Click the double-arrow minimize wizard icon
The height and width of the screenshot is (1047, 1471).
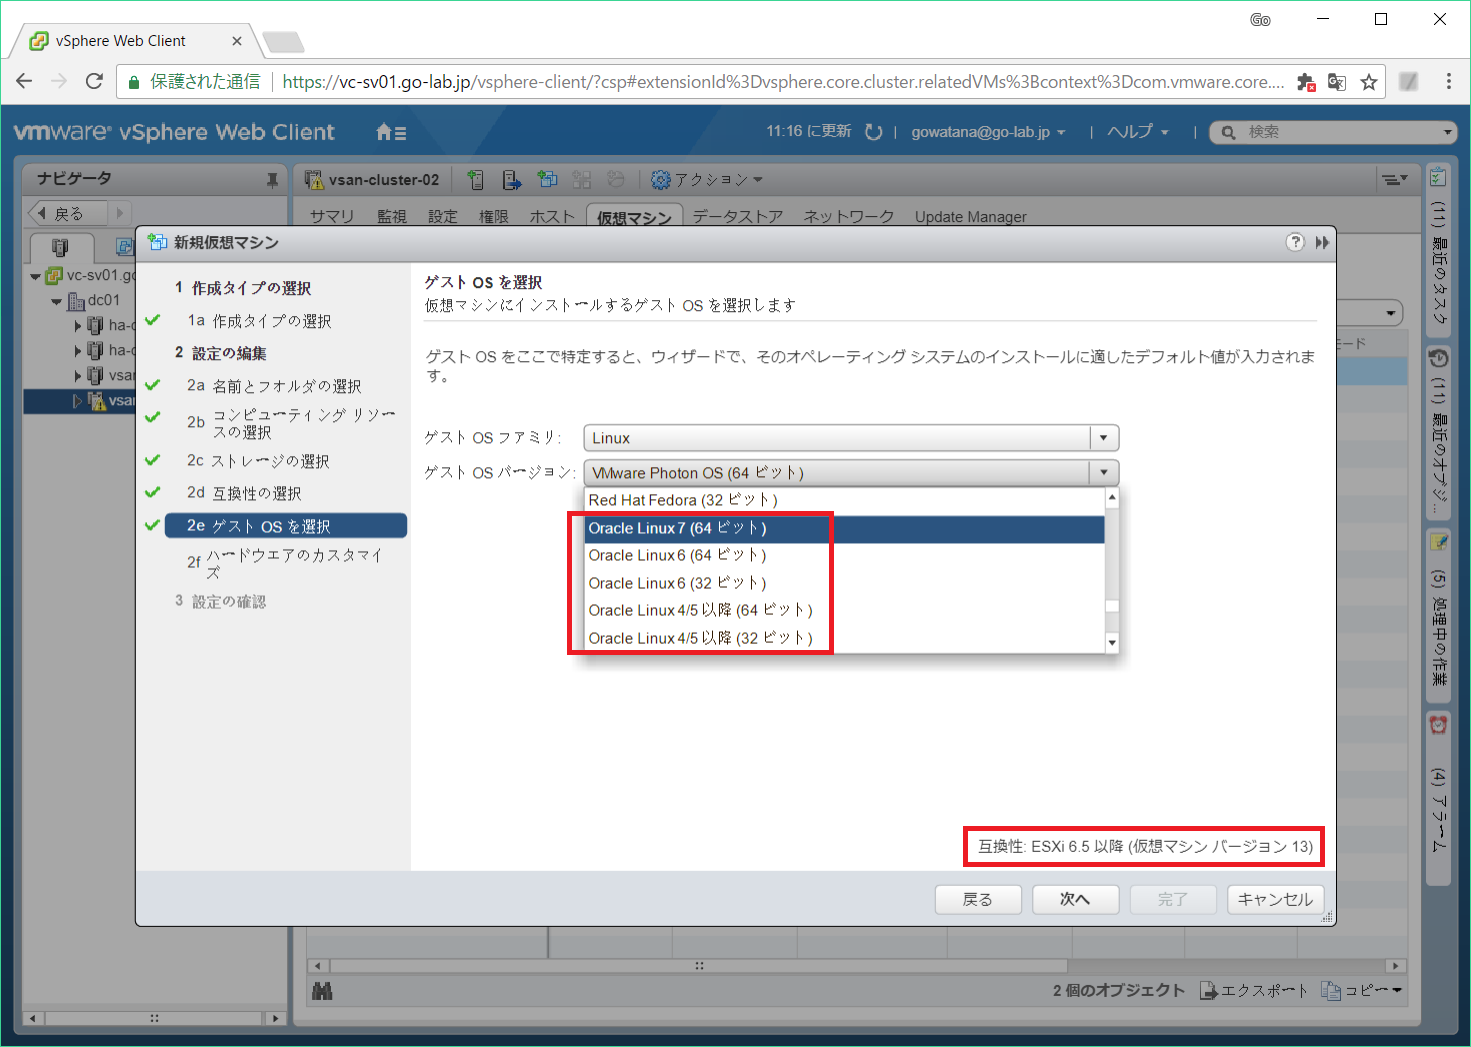click(1322, 242)
